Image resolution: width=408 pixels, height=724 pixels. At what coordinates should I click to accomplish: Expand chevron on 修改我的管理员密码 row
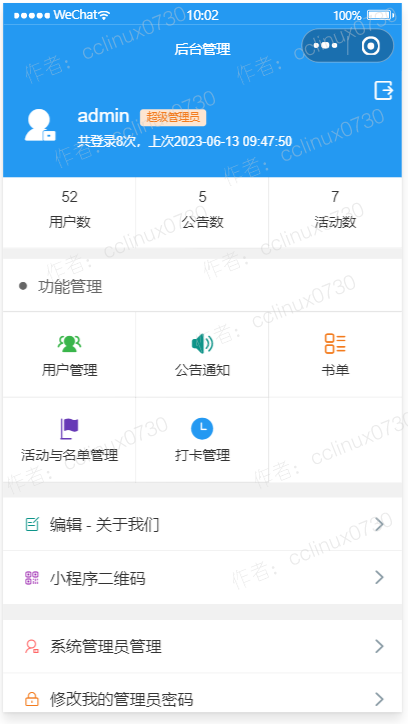click(379, 699)
